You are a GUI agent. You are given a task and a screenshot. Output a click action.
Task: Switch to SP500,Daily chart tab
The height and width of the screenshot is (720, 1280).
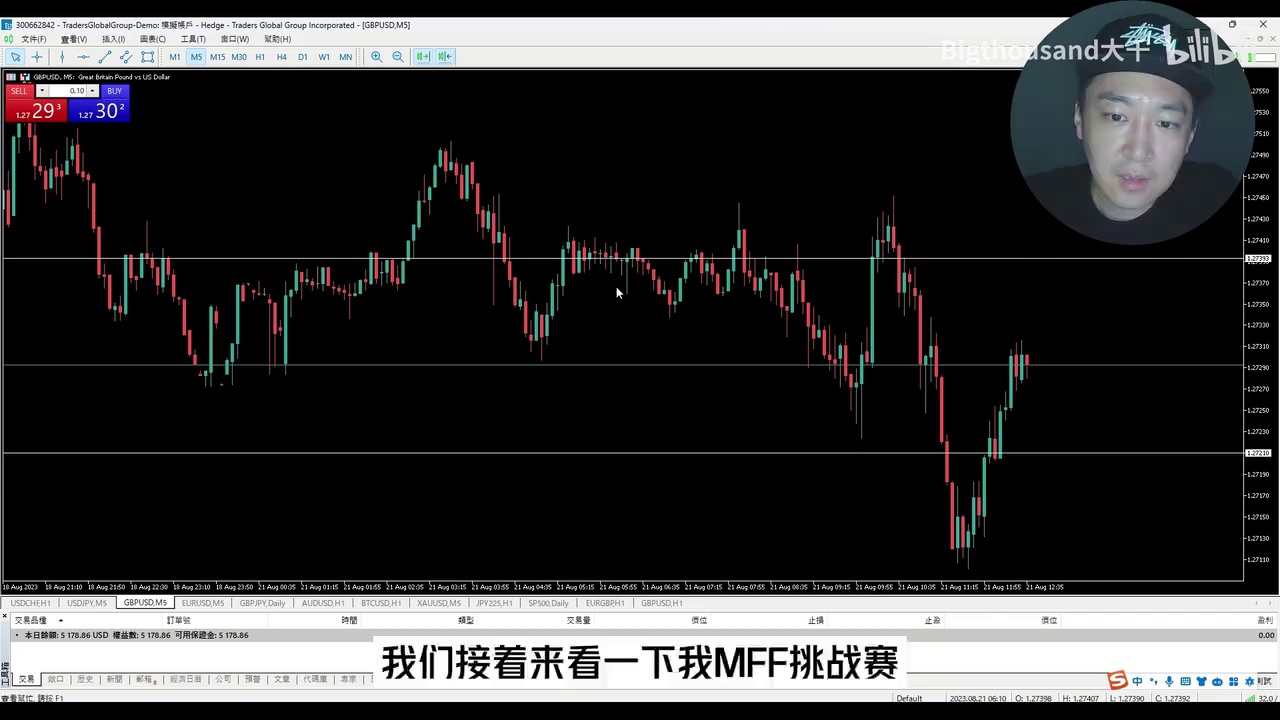click(x=548, y=603)
